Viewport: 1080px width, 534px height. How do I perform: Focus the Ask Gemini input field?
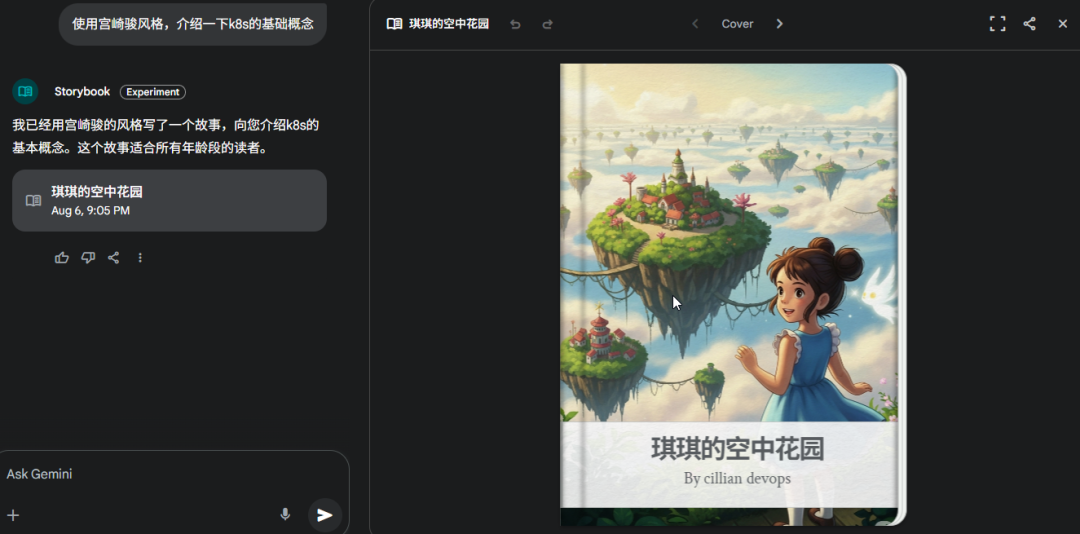pyautogui.click(x=172, y=474)
